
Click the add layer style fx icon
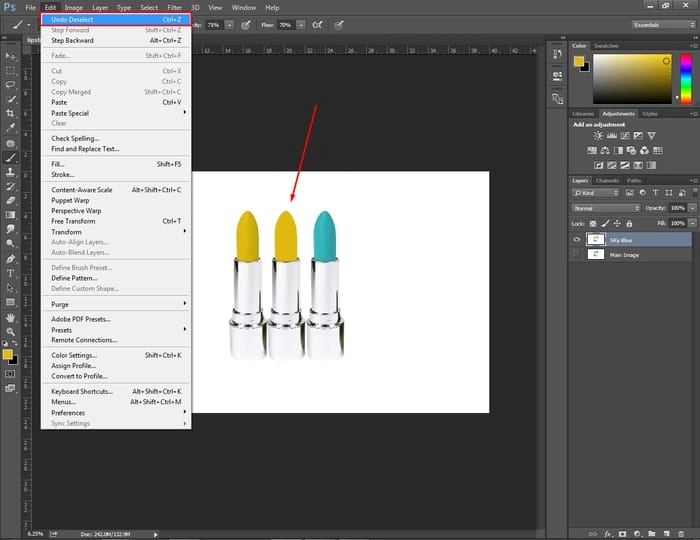pos(608,534)
